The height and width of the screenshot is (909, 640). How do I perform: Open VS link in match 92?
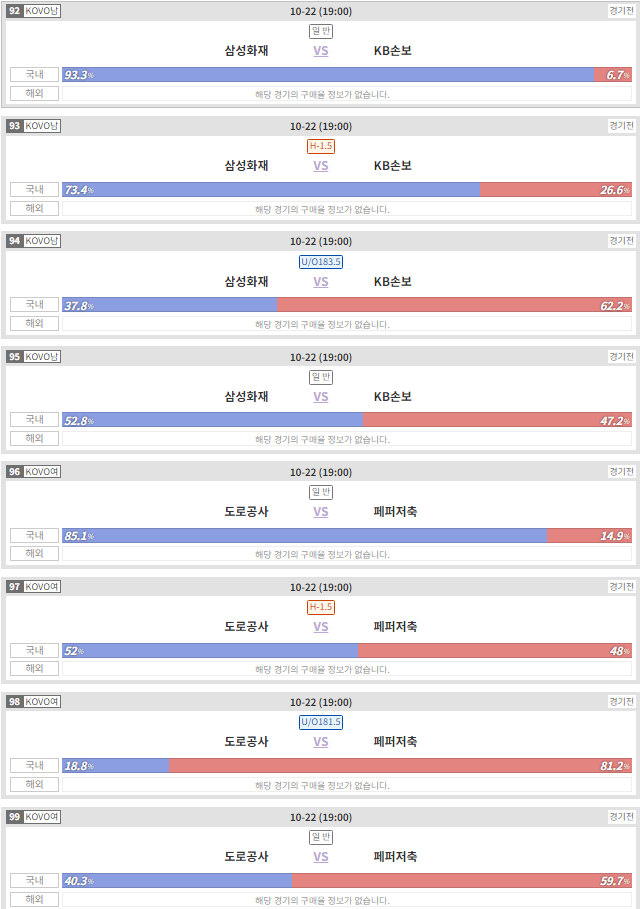click(x=321, y=51)
